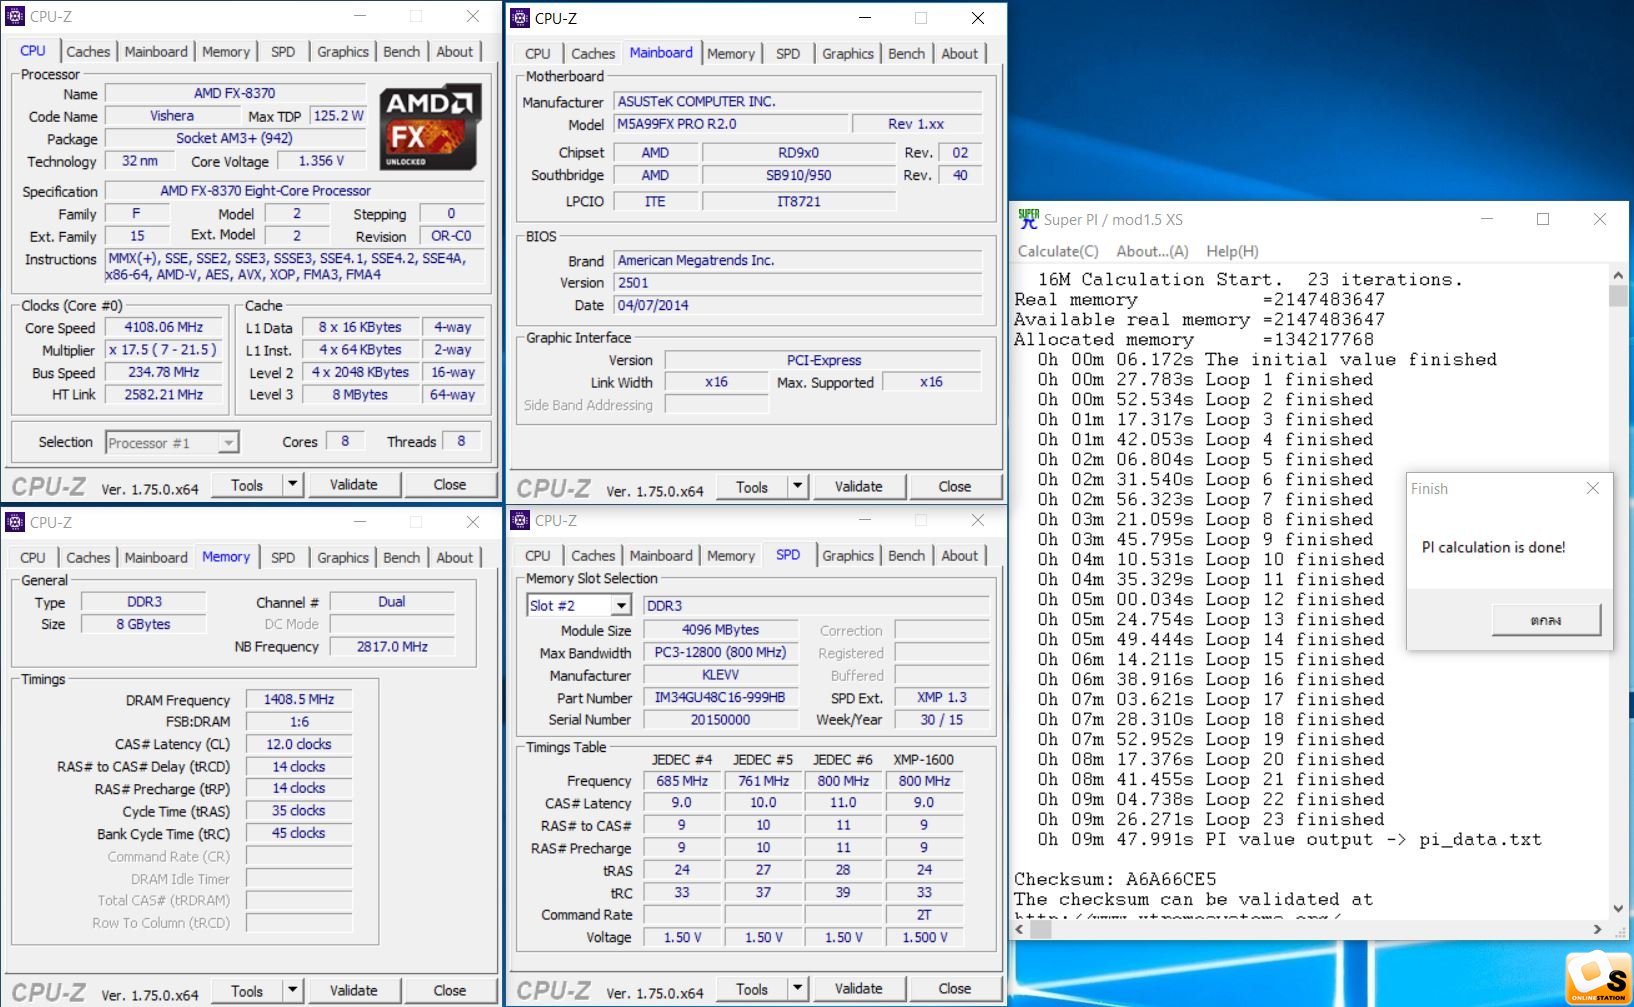
Task: Click Tools button in Memory window
Action: tap(247, 991)
